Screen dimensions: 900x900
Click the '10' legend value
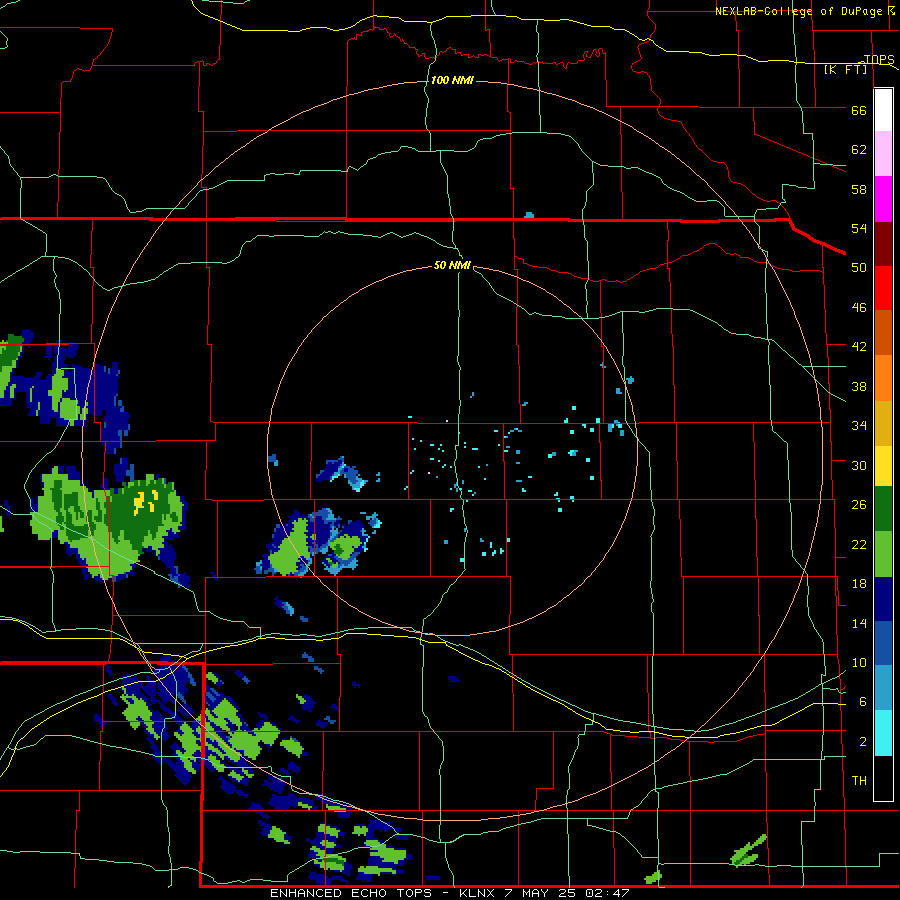[x=859, y=663]
